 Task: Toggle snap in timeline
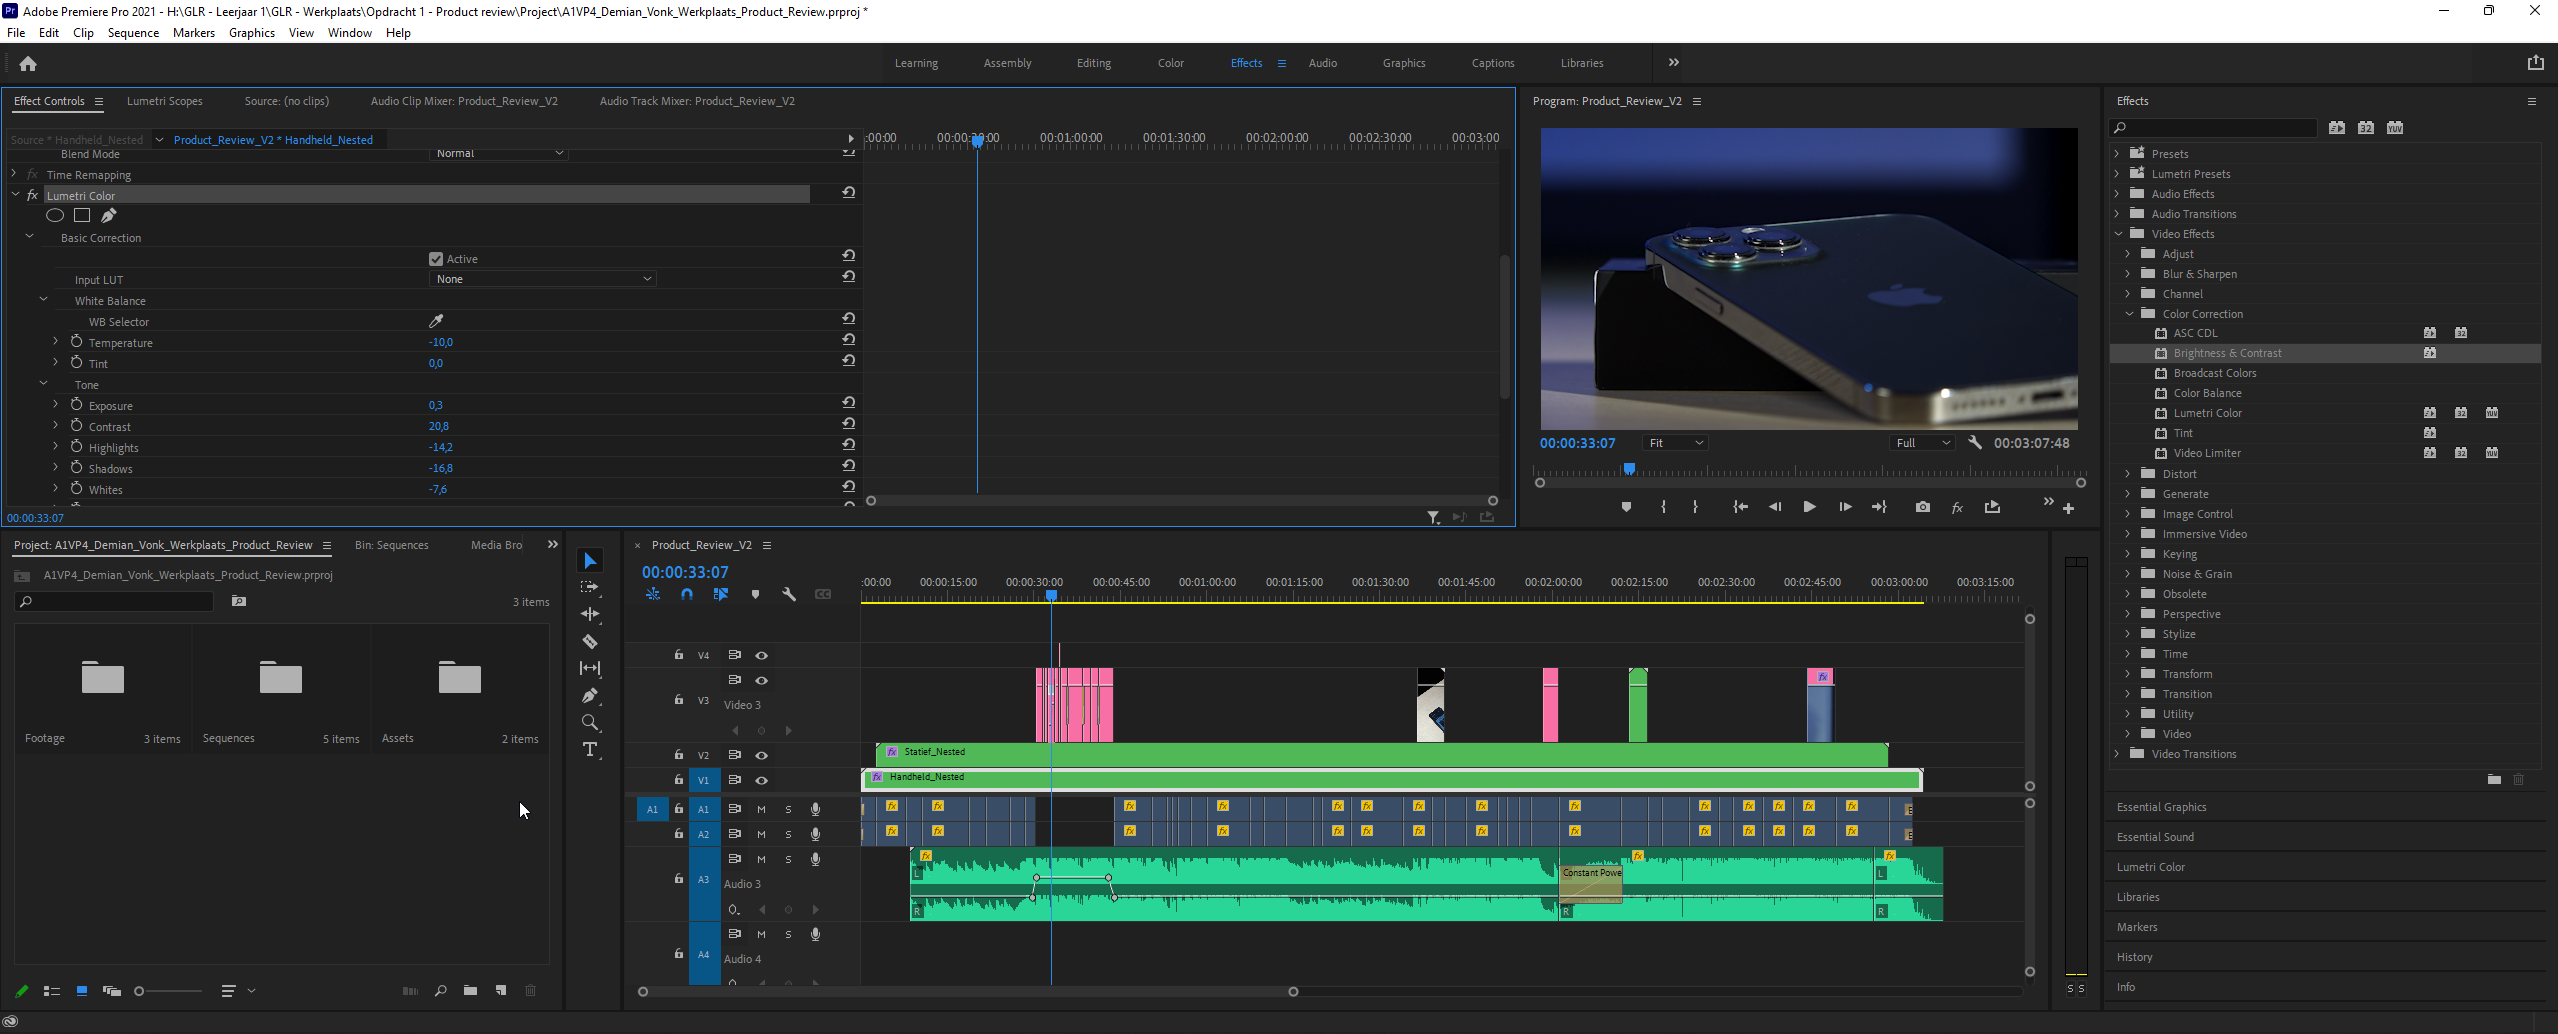(x=687, y=594)
